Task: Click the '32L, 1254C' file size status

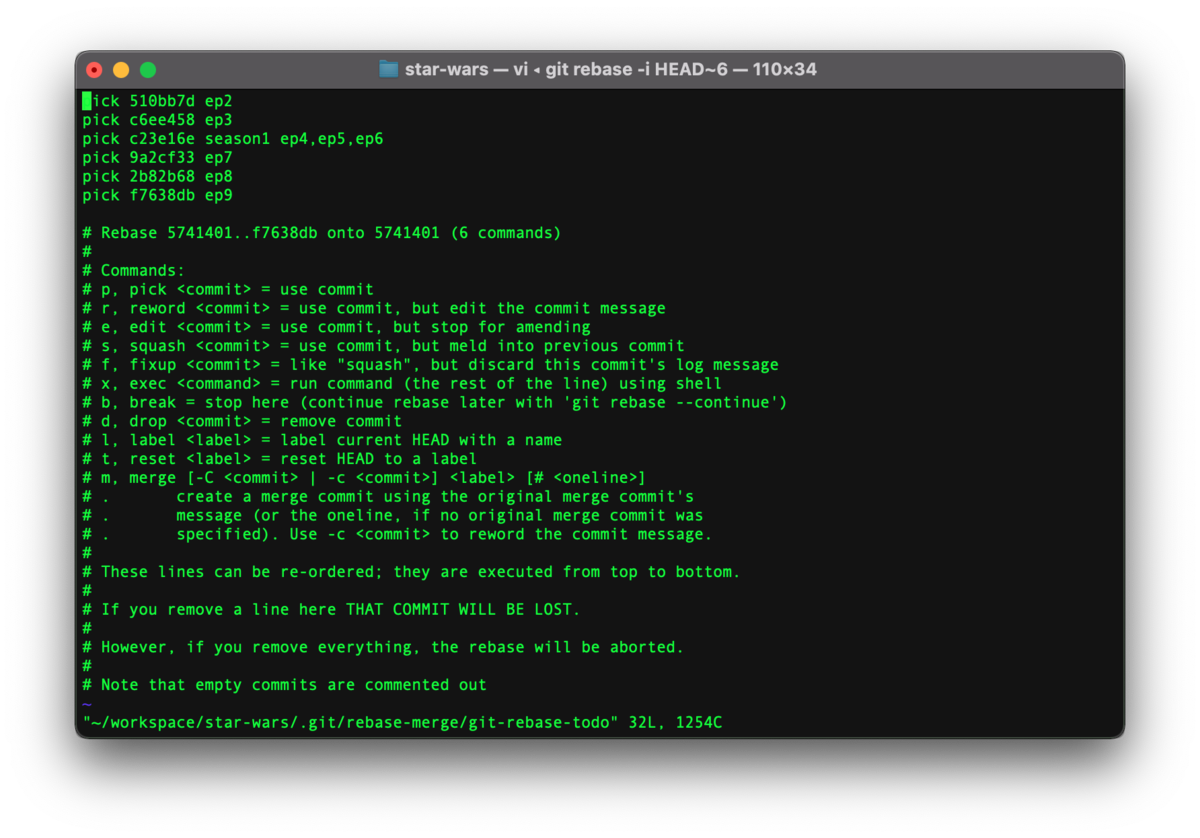Action: [x=676, y=722]
